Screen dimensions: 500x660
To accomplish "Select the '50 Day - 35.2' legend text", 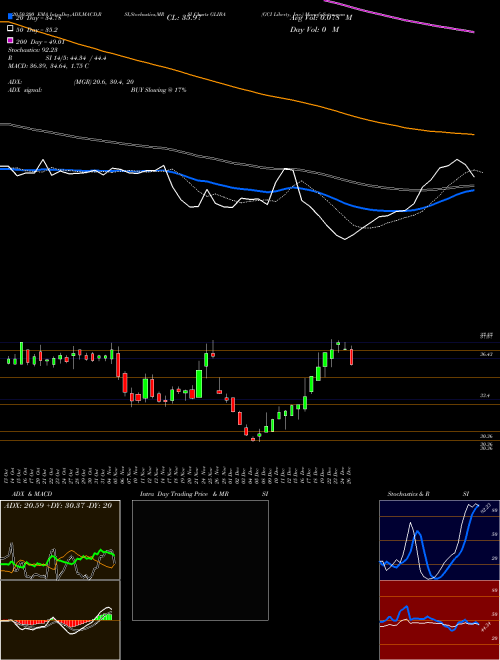I will [x=37, y=29].
